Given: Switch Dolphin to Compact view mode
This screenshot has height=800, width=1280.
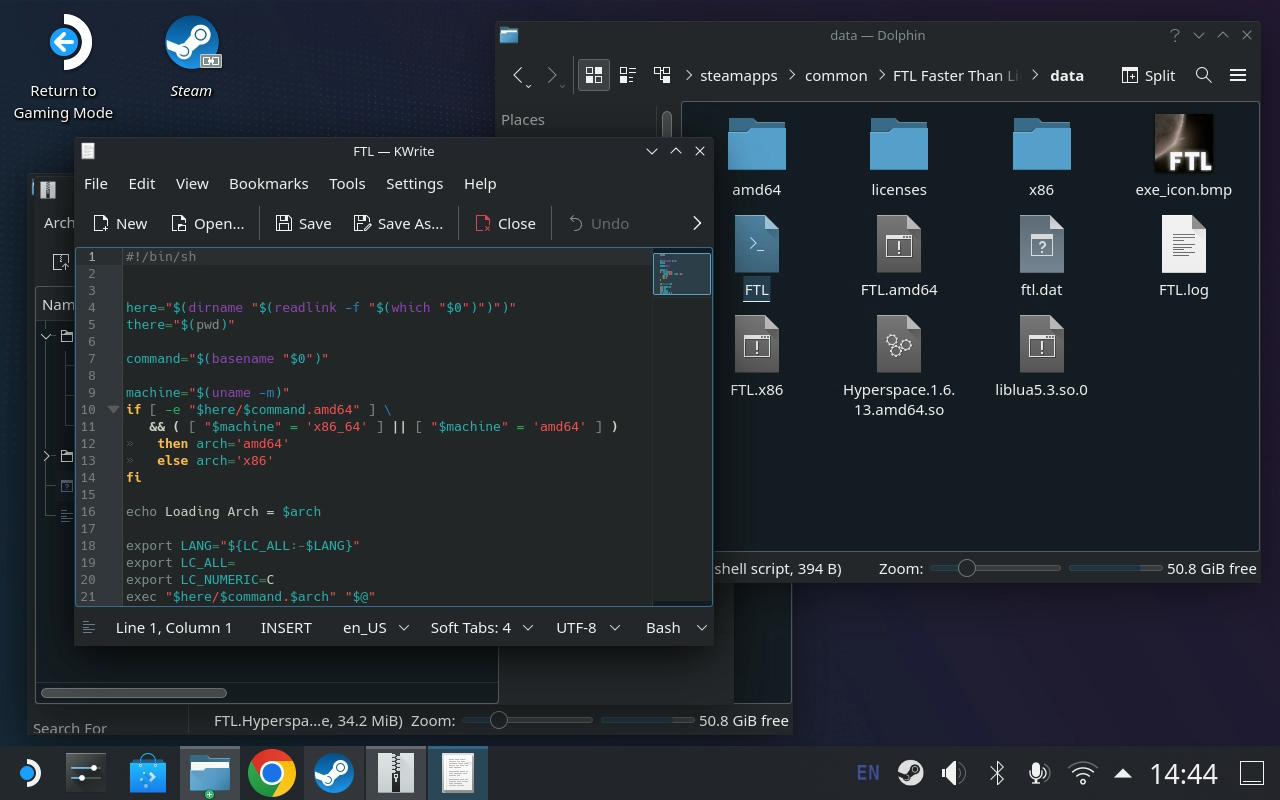Looking at the screenshot, I should pyautogui.click(x=628, y=75).
